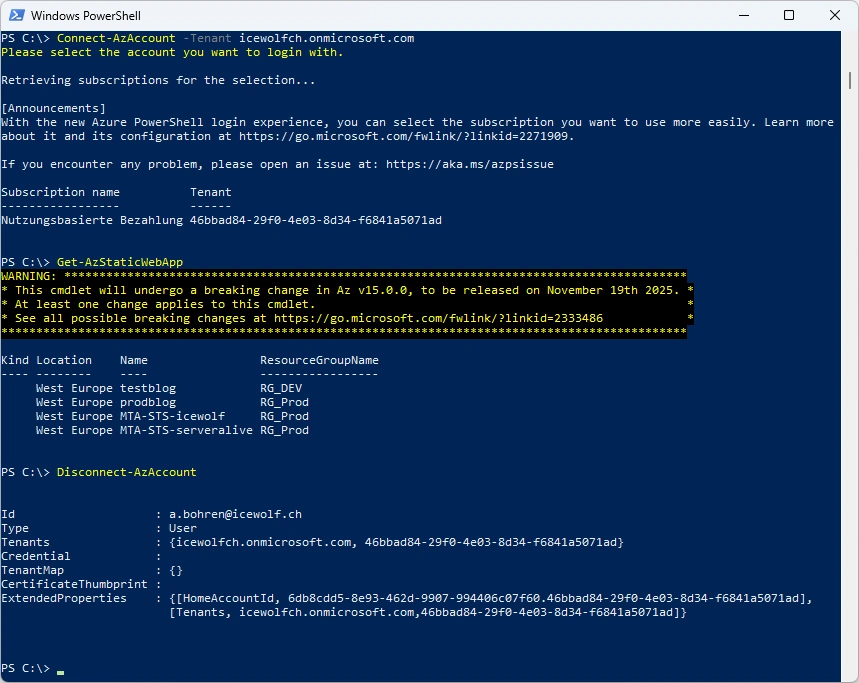Click the MTA-STS-serveralive row name
859x683 pixels.
(x=186, y=430)
